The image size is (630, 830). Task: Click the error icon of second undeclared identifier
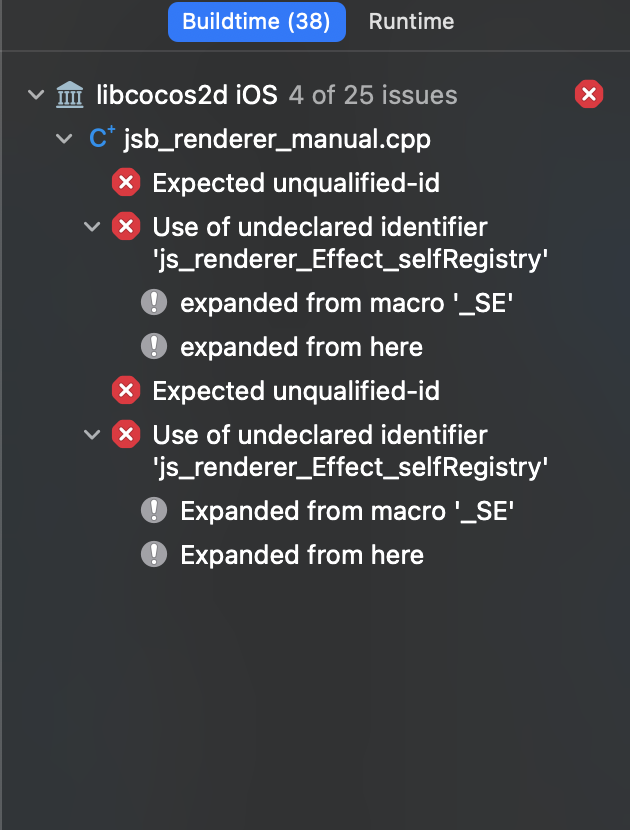coord(125,434)
